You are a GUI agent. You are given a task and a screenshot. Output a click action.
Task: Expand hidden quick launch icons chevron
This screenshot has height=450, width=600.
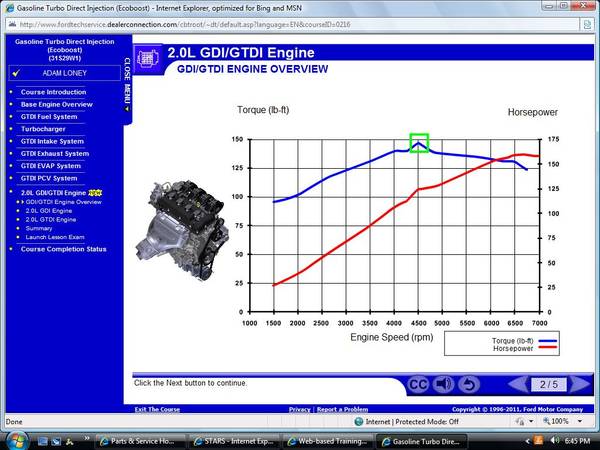tap(87, 439)
